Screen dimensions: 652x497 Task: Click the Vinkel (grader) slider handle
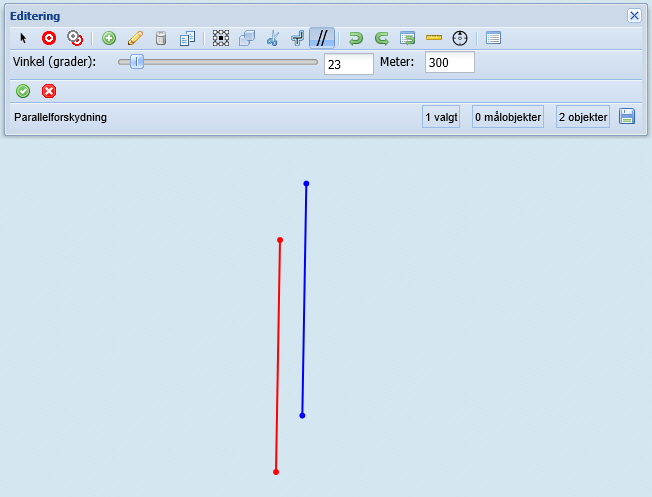click(x=137, y=62)
